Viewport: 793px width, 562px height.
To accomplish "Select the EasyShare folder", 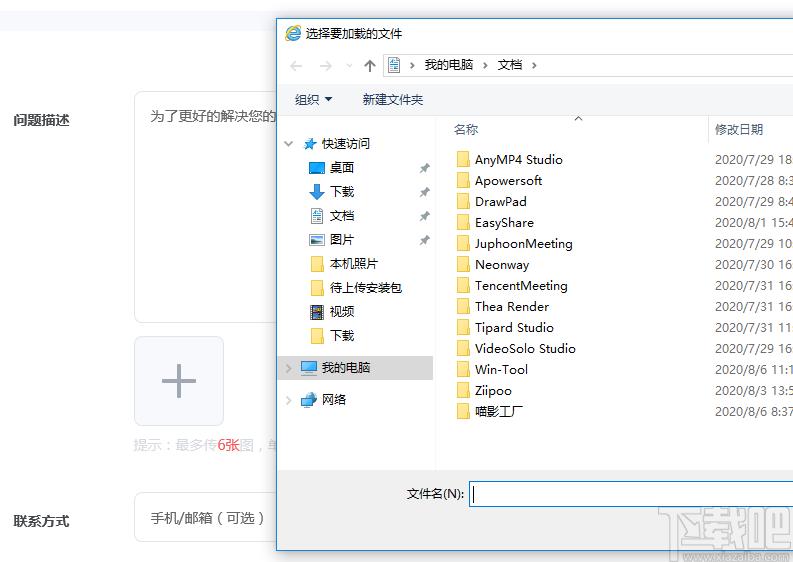I will 504,223.
